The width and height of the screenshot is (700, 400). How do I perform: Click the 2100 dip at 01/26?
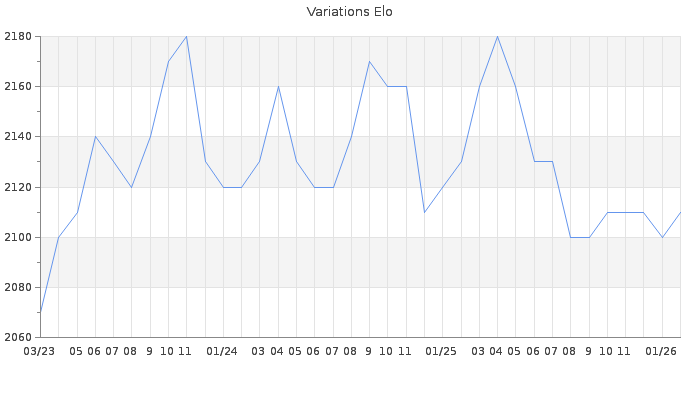(662, 237)
